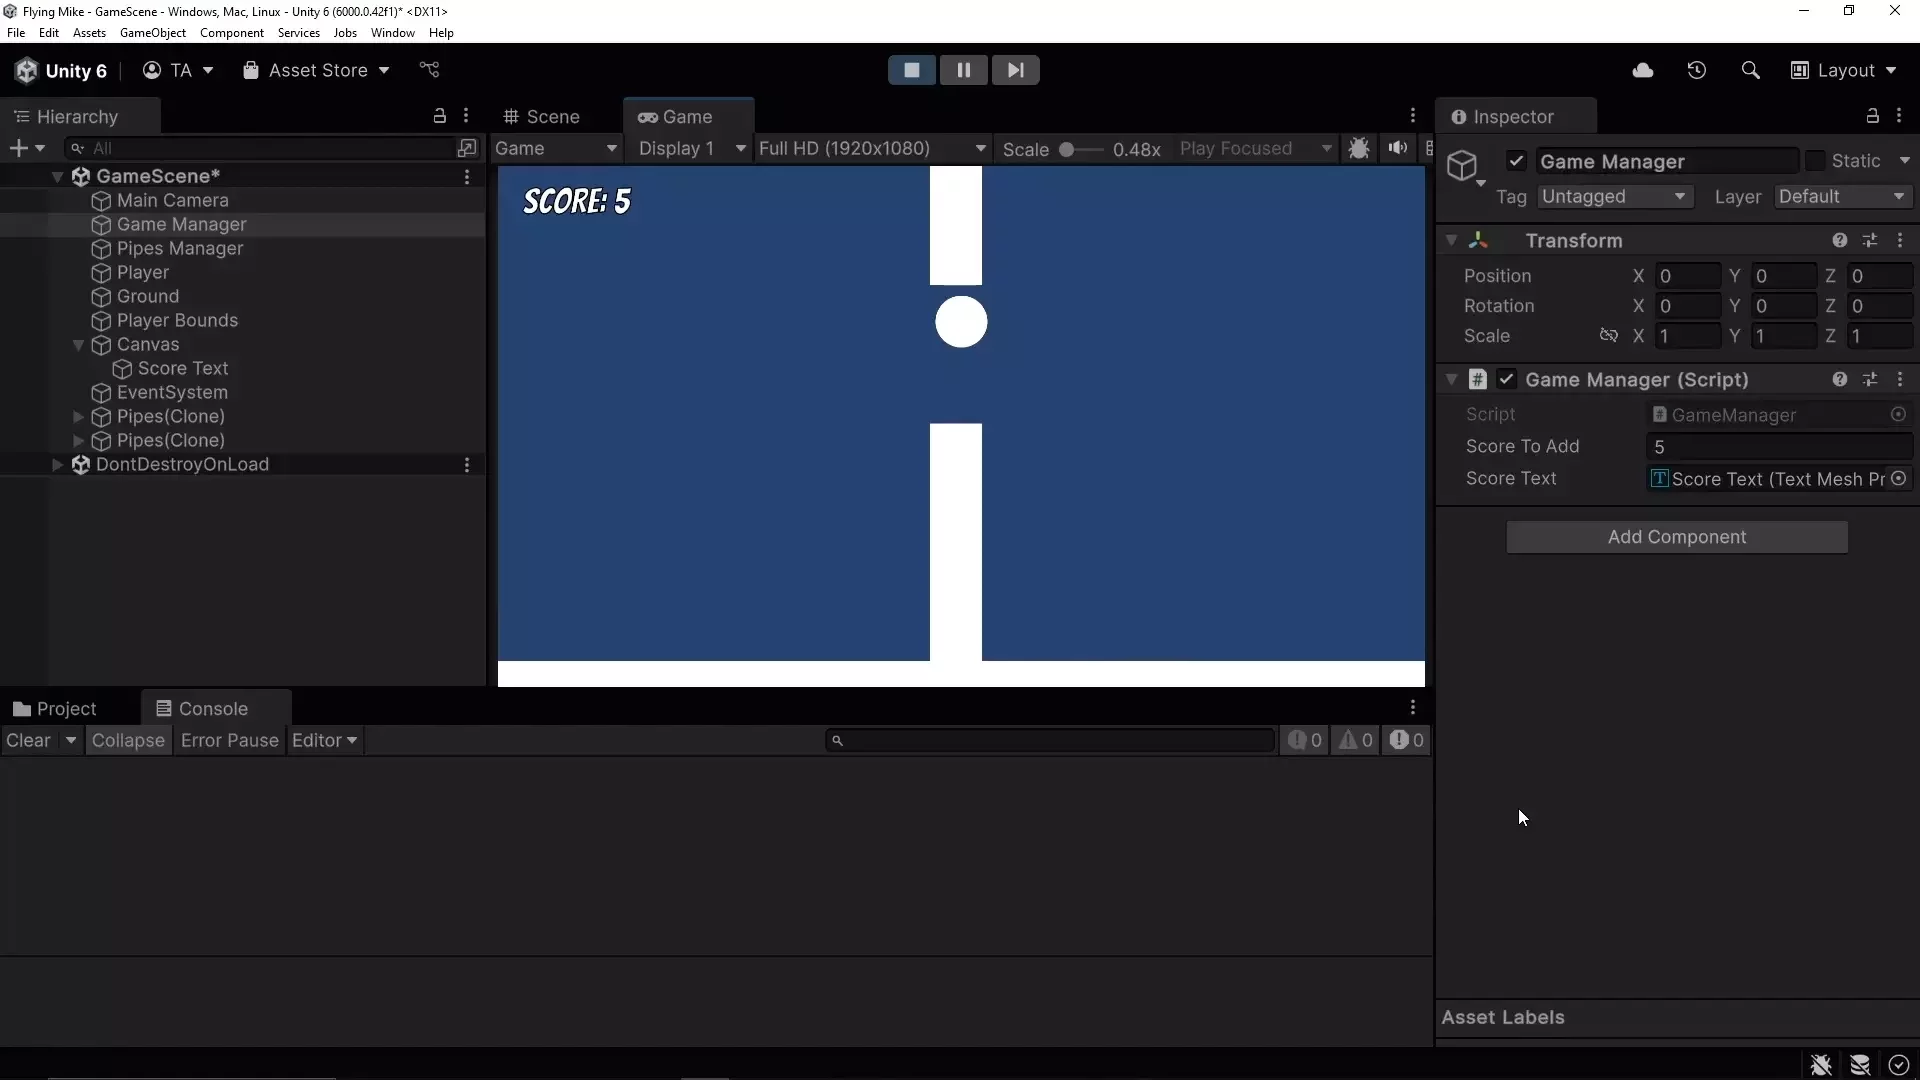Open the Layer Default dropdown

(1843, 197)
